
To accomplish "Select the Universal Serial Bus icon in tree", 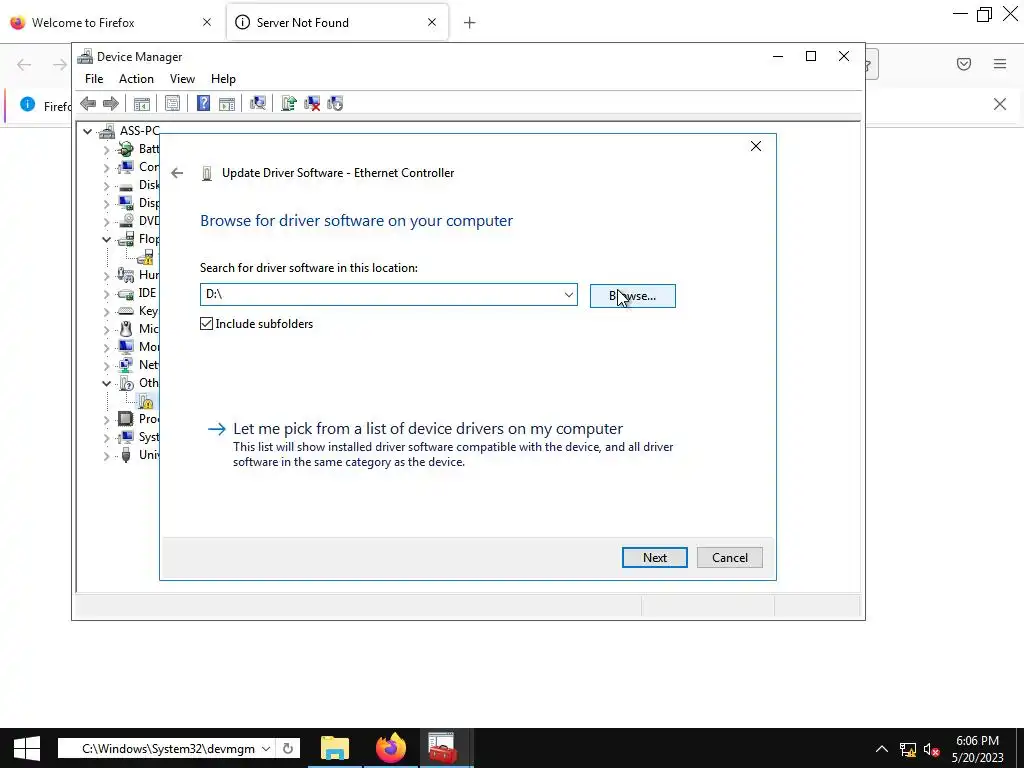I will 125,455.
